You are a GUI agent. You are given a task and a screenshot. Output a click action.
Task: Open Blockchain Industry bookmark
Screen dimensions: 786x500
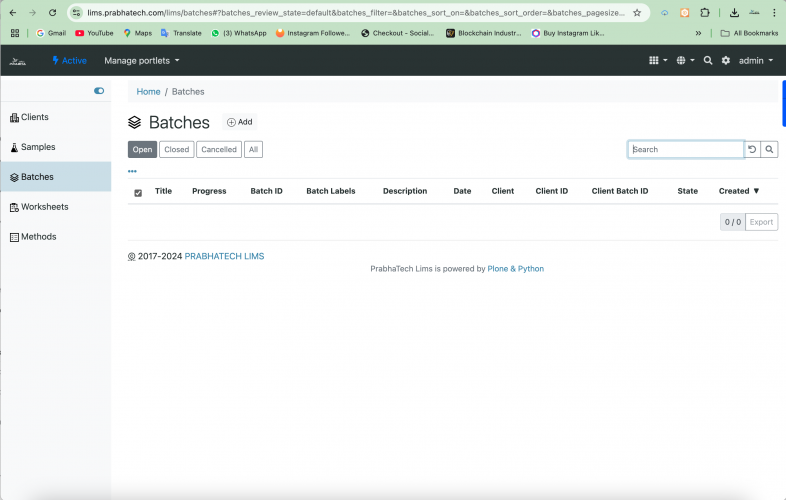[484, 33]
